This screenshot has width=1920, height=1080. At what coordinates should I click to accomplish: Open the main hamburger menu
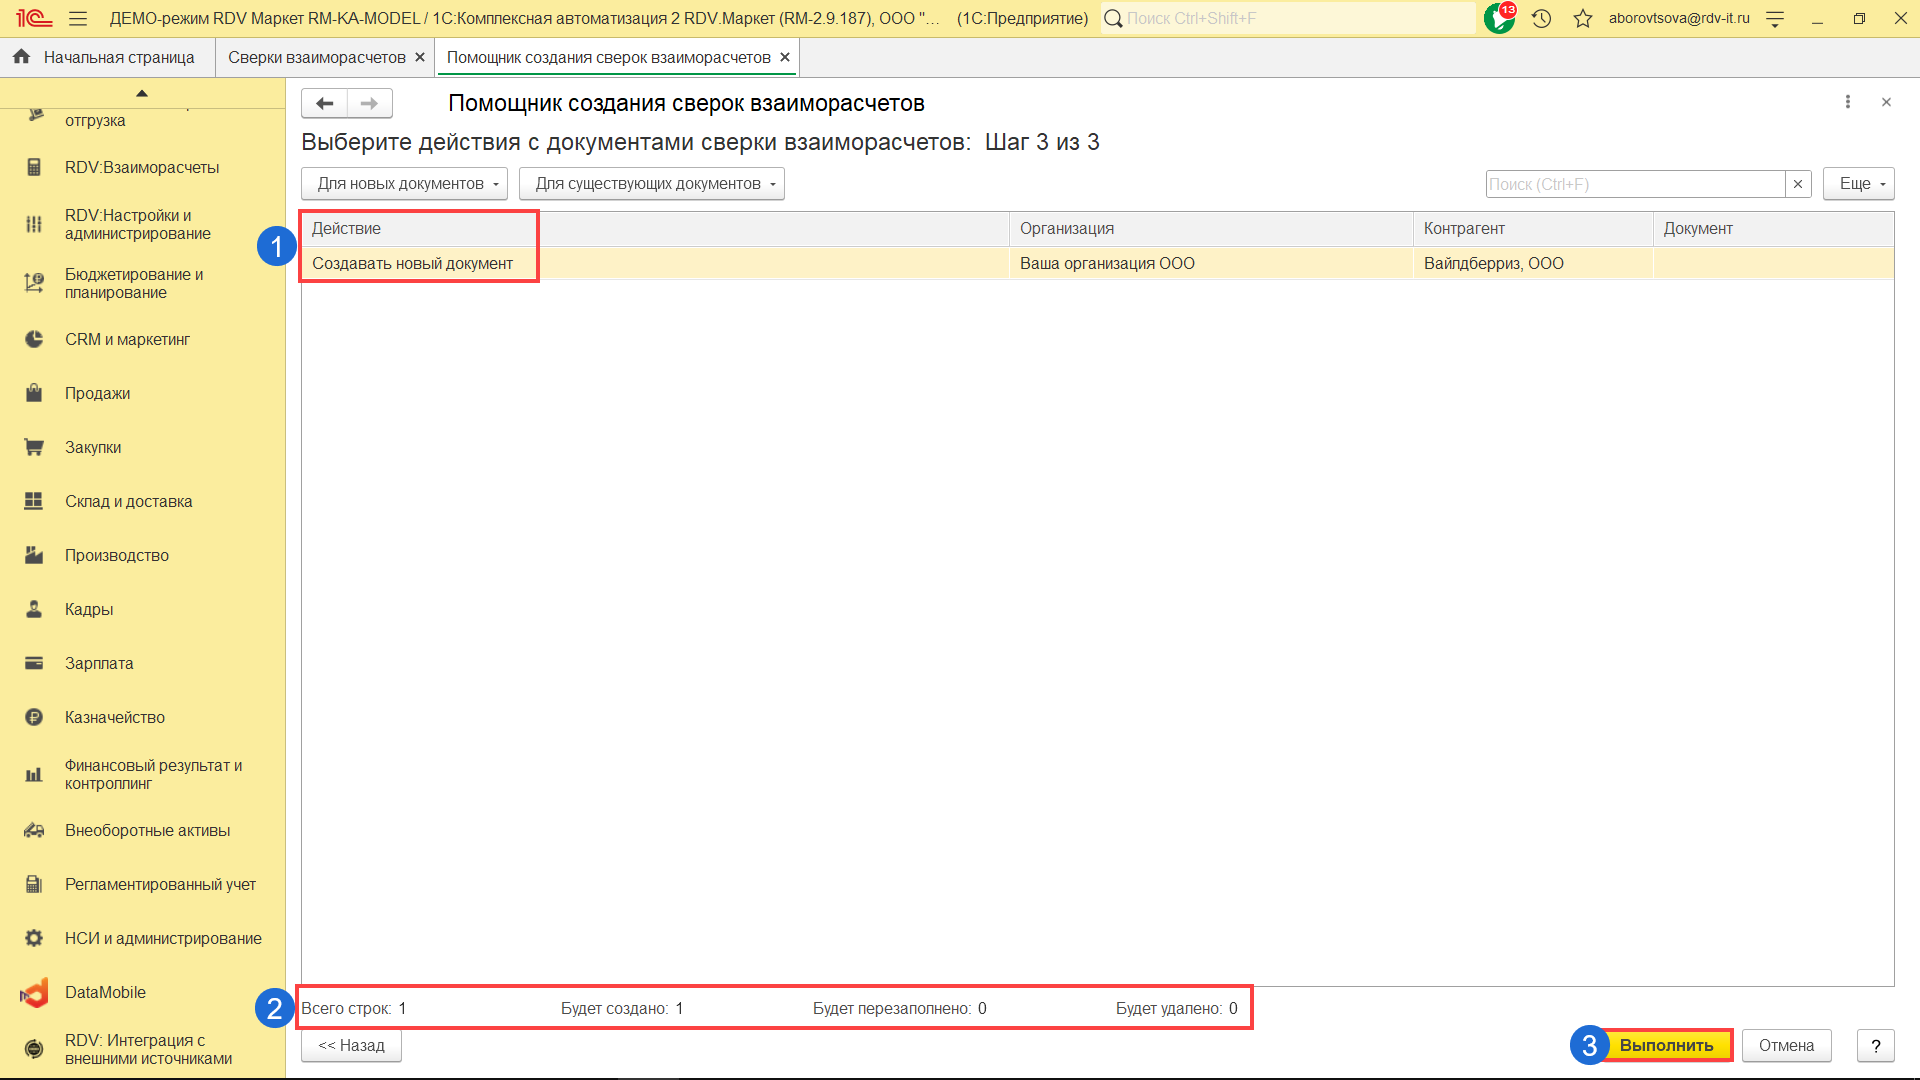click(x=78, y=18)
